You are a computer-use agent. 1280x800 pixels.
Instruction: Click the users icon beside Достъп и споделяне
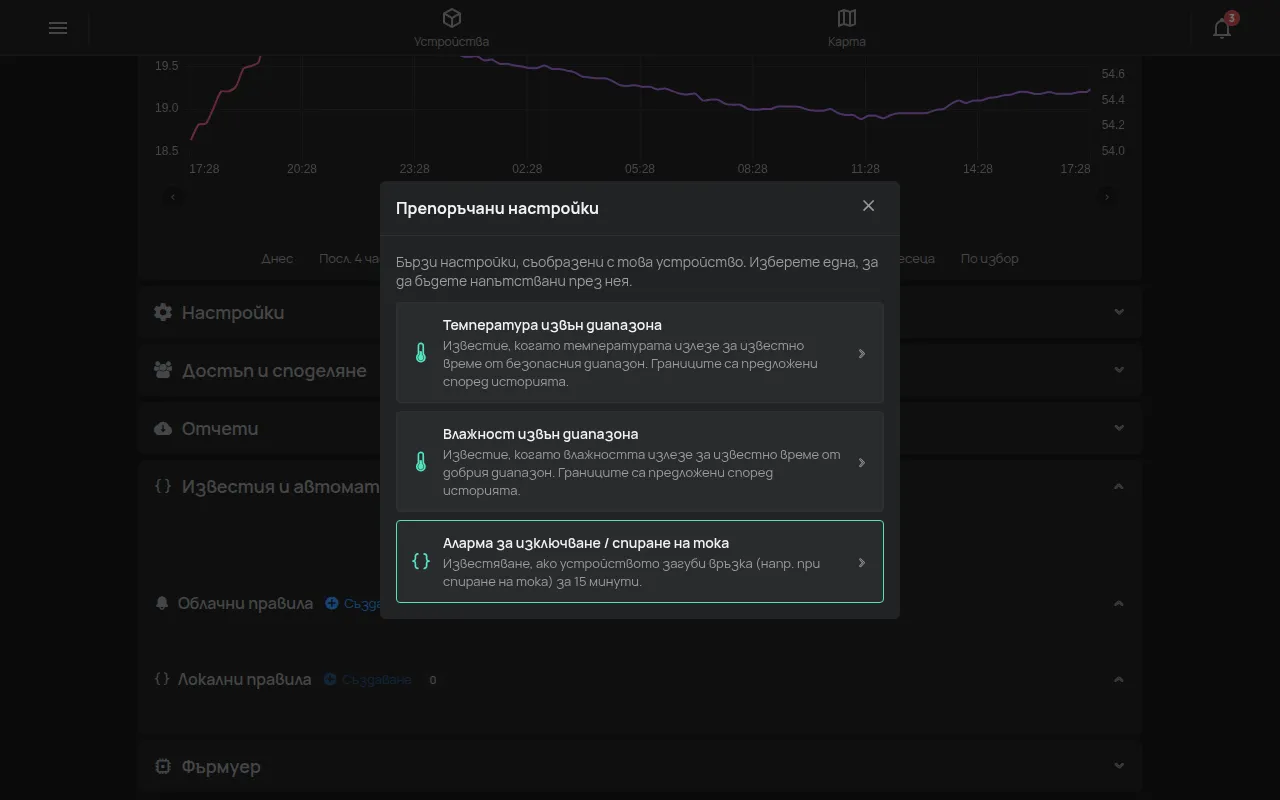pyautogui.click(x=163, y=370)
